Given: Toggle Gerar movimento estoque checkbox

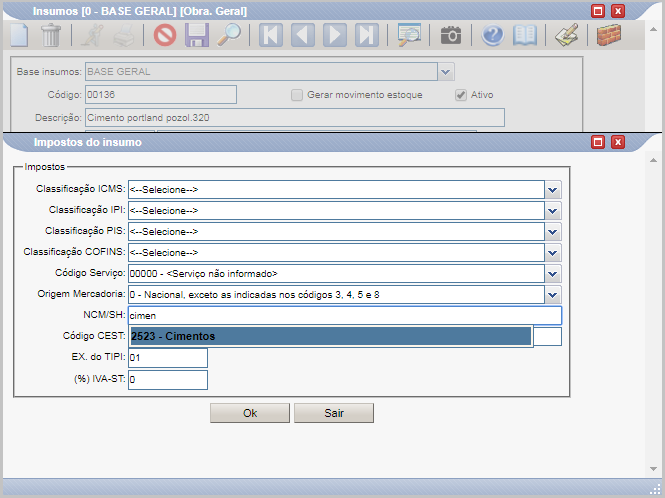Looking at the screenshot, I should (x=296, y=95).
